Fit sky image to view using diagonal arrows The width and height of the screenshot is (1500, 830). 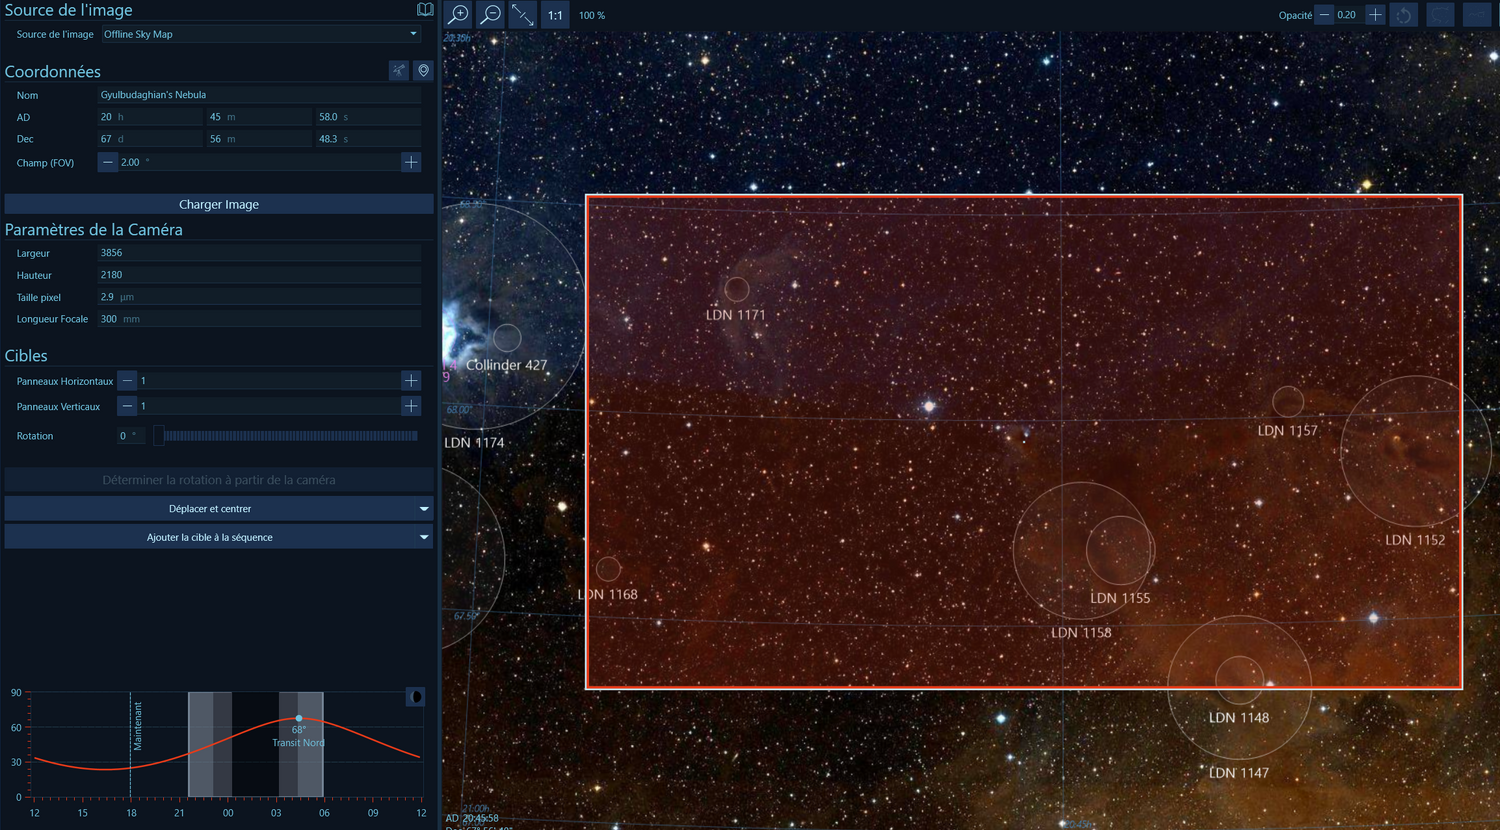click(523, 15)
